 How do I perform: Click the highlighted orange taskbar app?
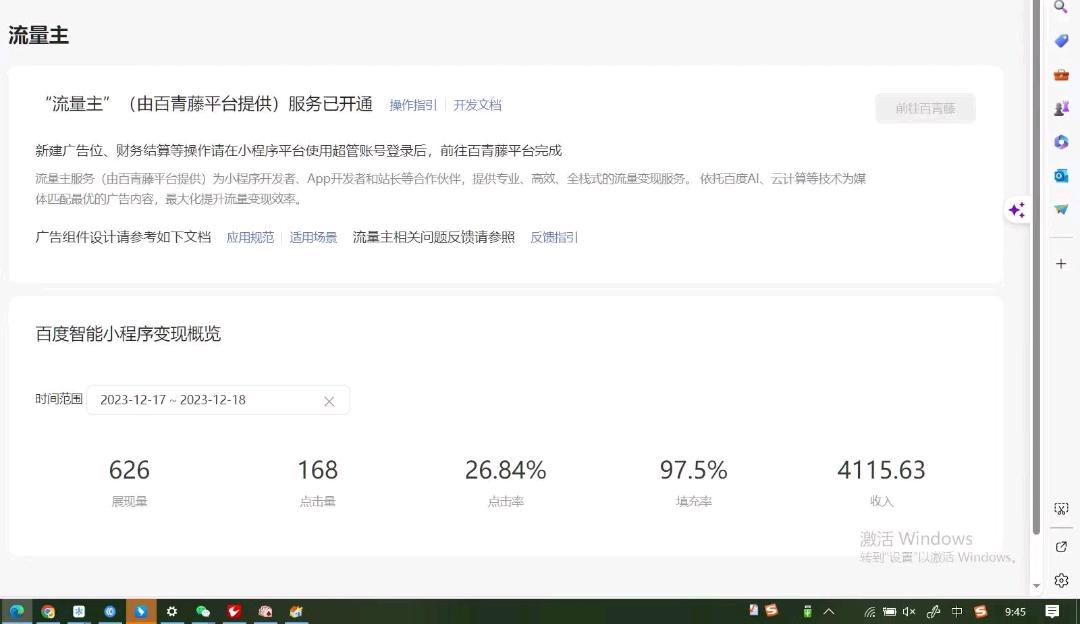point(141,611)
